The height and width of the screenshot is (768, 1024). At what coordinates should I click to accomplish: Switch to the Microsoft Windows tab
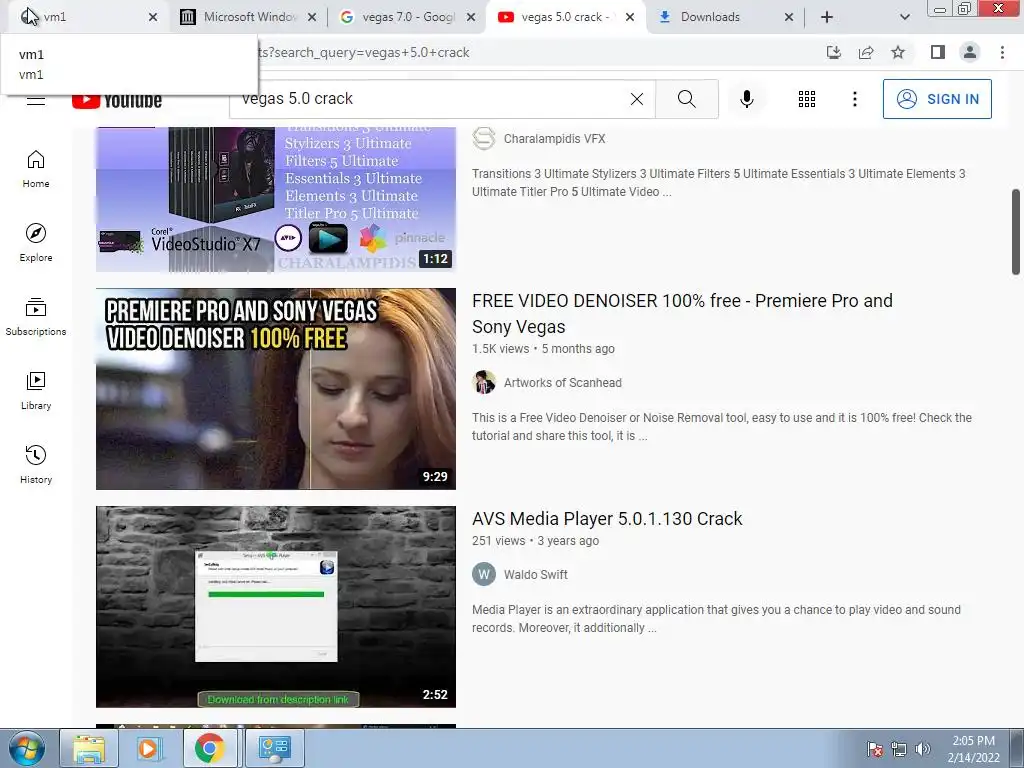point(249,17)
